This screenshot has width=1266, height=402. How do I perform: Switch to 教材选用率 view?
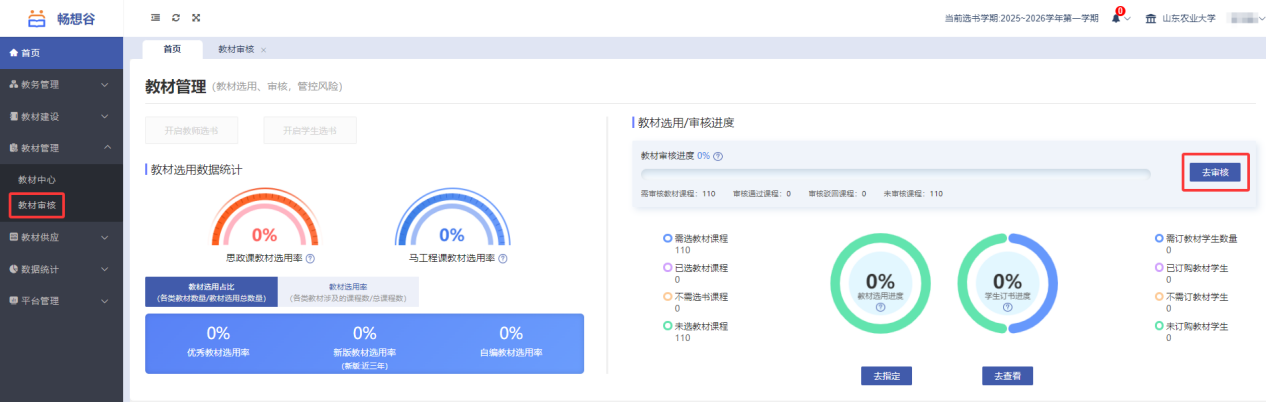pyautogui.click(x=346, y=292)
